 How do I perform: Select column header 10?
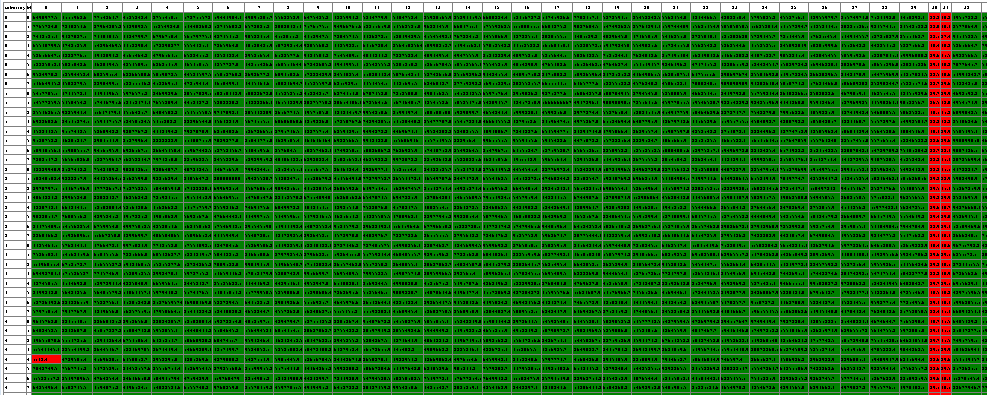[x=348, y=8]
